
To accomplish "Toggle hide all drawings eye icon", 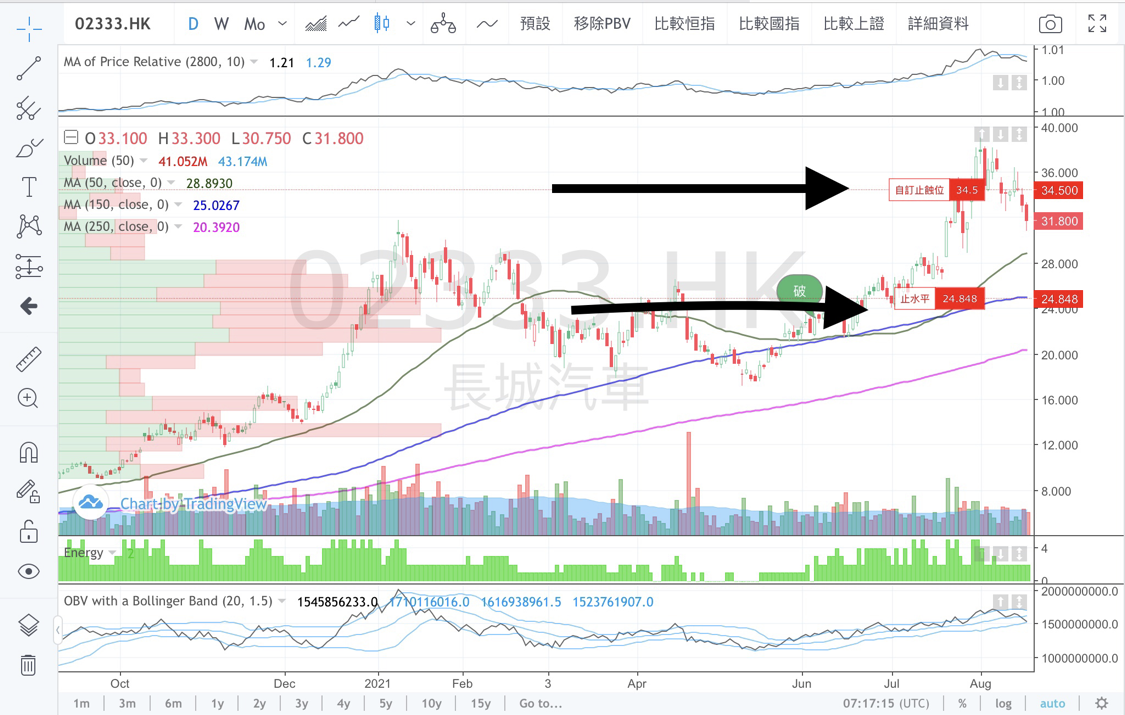I will (29, 572).
